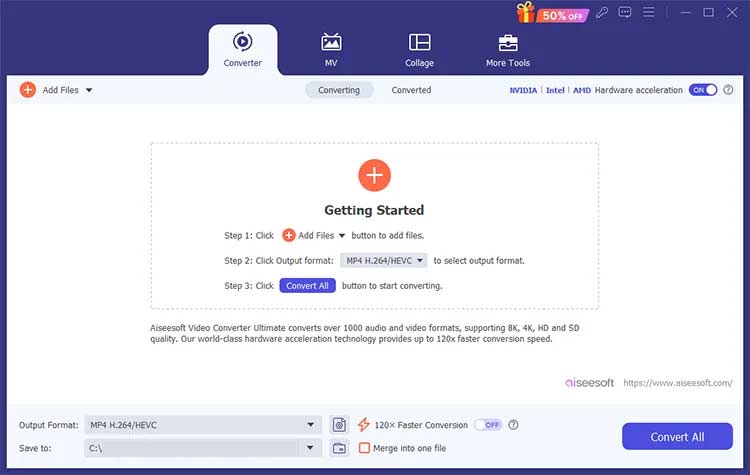Click the Getting Started heading
The image size is (750, 475).
click(x=374, y=210)
